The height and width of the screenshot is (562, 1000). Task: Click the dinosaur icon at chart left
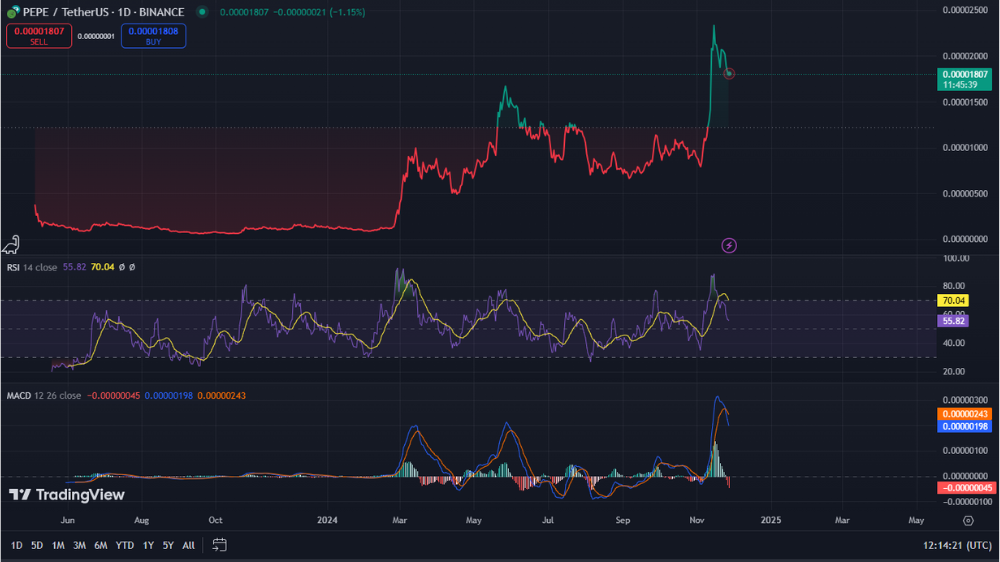[11, 245]
